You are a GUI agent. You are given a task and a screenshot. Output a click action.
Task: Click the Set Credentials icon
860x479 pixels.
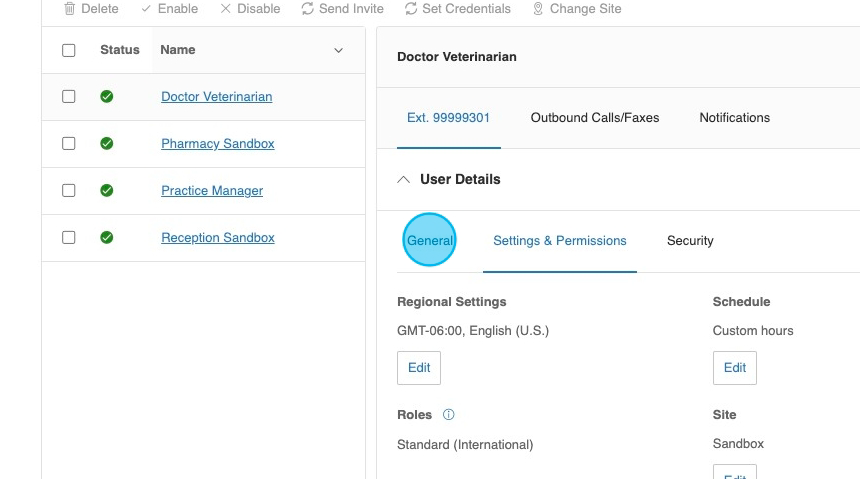point(411,9)
